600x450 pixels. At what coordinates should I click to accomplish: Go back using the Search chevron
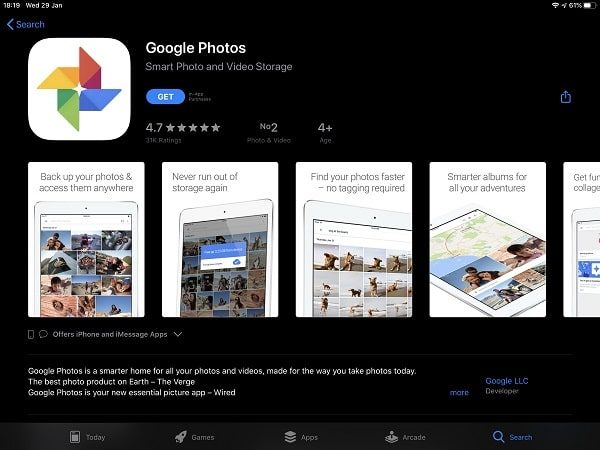click(x=10, y=24)
